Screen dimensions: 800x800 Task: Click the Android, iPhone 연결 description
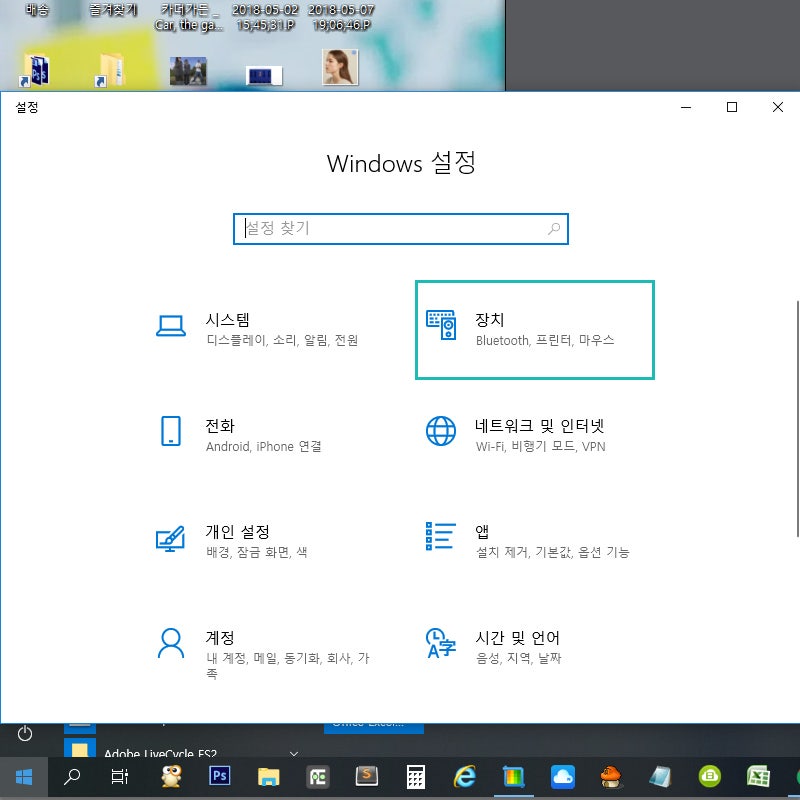tap(264, 446)
